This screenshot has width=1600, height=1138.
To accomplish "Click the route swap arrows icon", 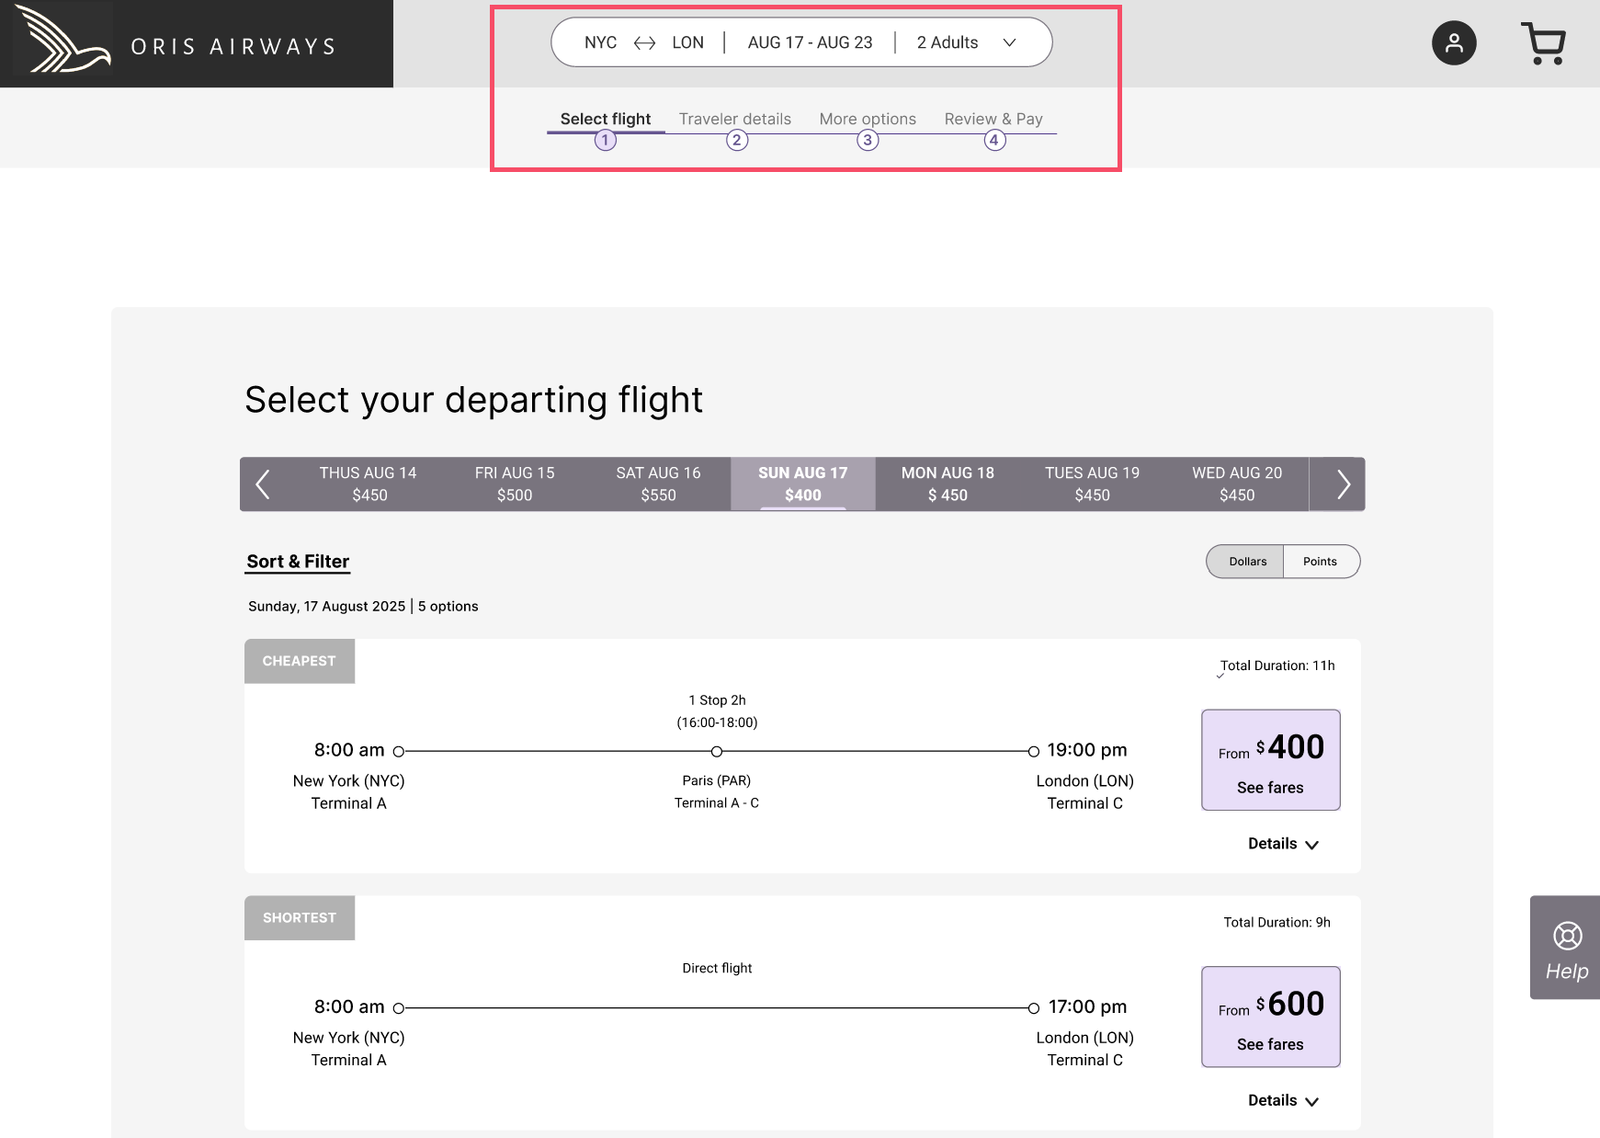I will coord(645,43).
